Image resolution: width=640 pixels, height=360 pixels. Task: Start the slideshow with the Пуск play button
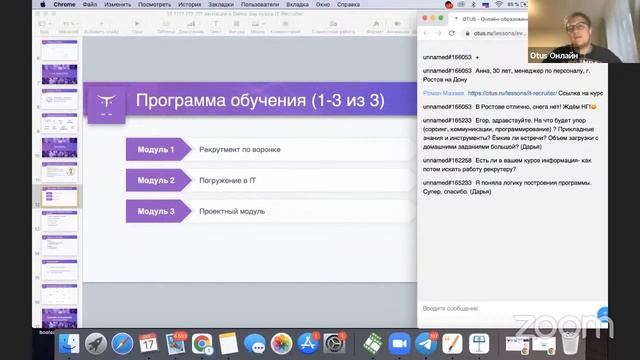[x=137, y=26]
